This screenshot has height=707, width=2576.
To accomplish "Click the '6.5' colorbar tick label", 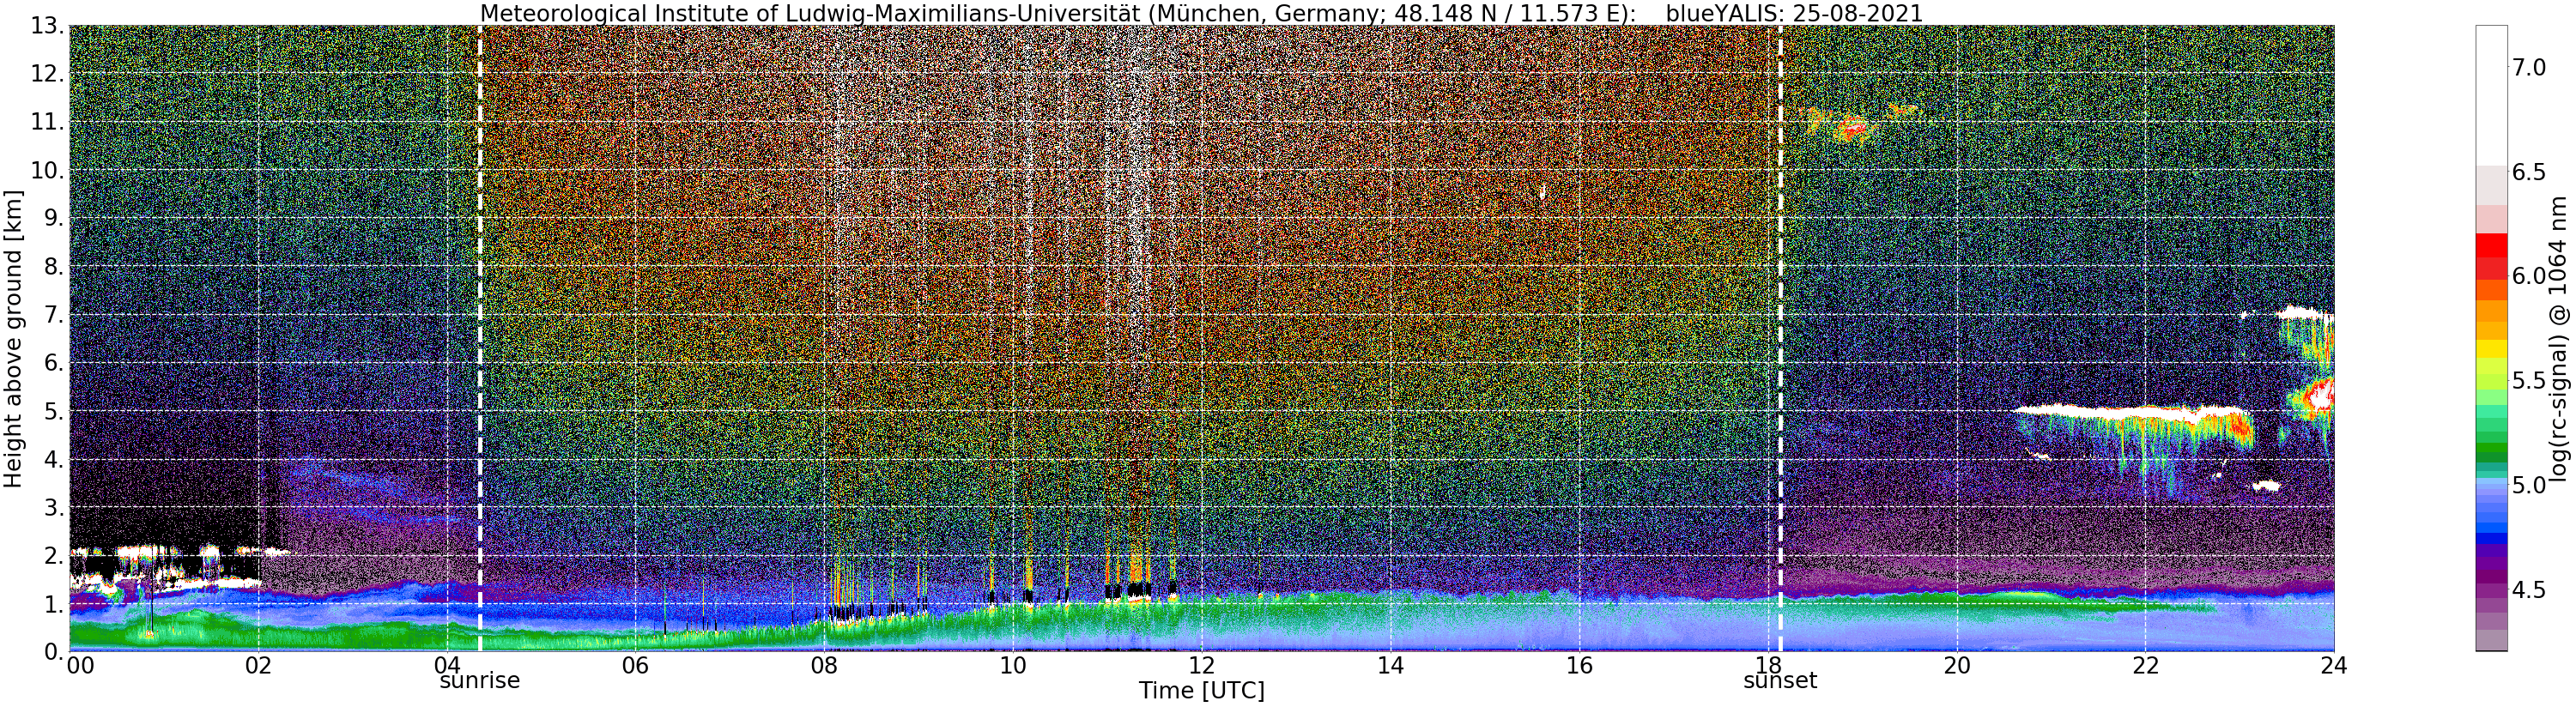I will click(x=2528, y=172).
